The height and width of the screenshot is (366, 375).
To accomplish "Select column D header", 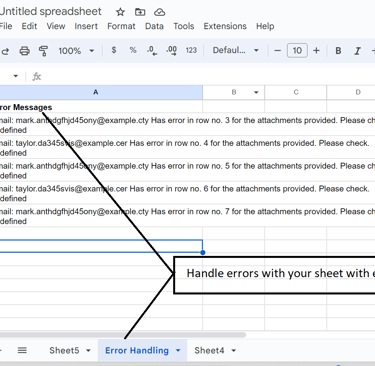I will click(351, 92).
